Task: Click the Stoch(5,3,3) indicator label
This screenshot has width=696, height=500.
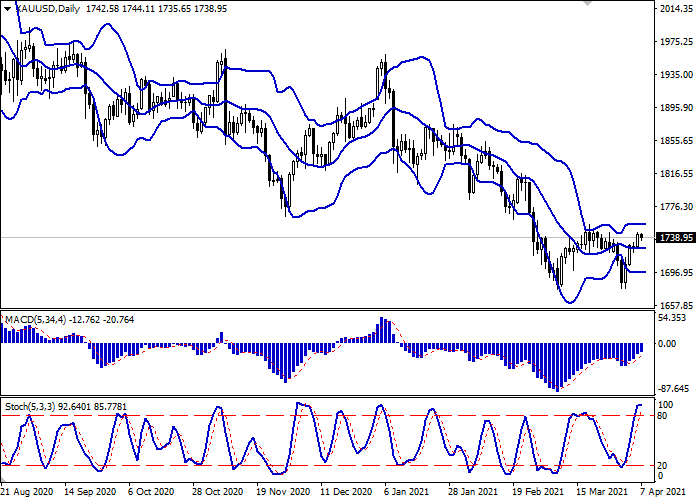Action: click(30, 407)
